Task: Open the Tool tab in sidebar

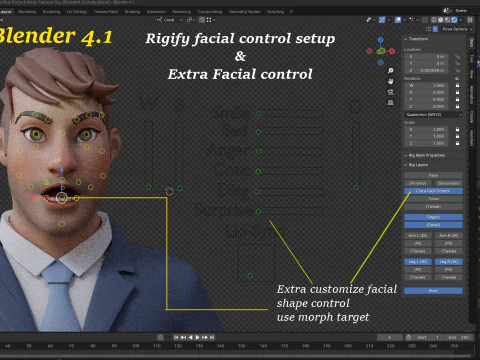Action: point(472,59)
